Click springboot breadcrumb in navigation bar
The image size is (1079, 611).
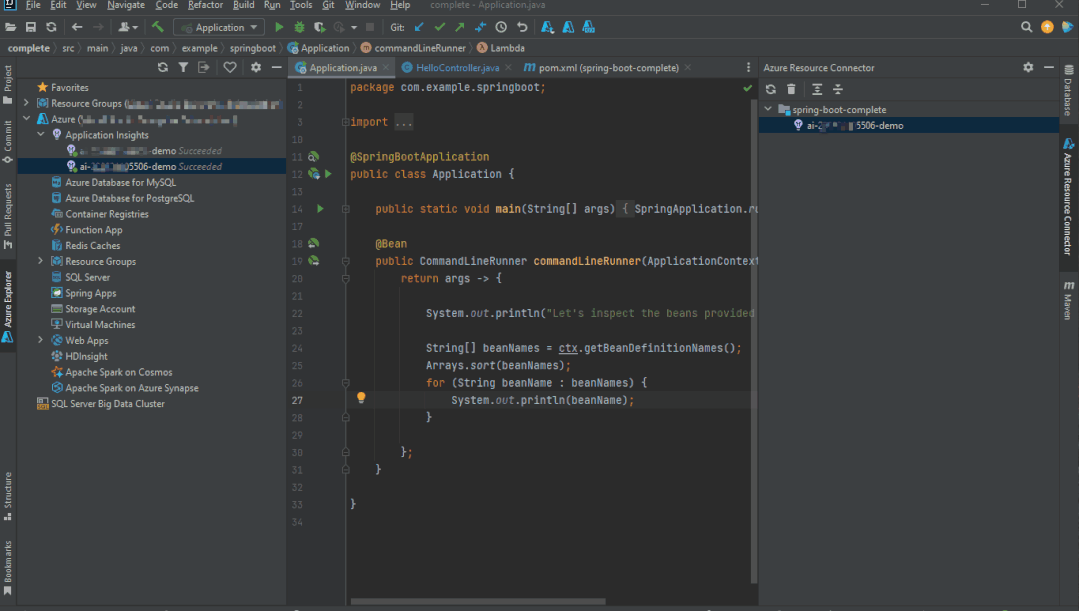[253, 48]
